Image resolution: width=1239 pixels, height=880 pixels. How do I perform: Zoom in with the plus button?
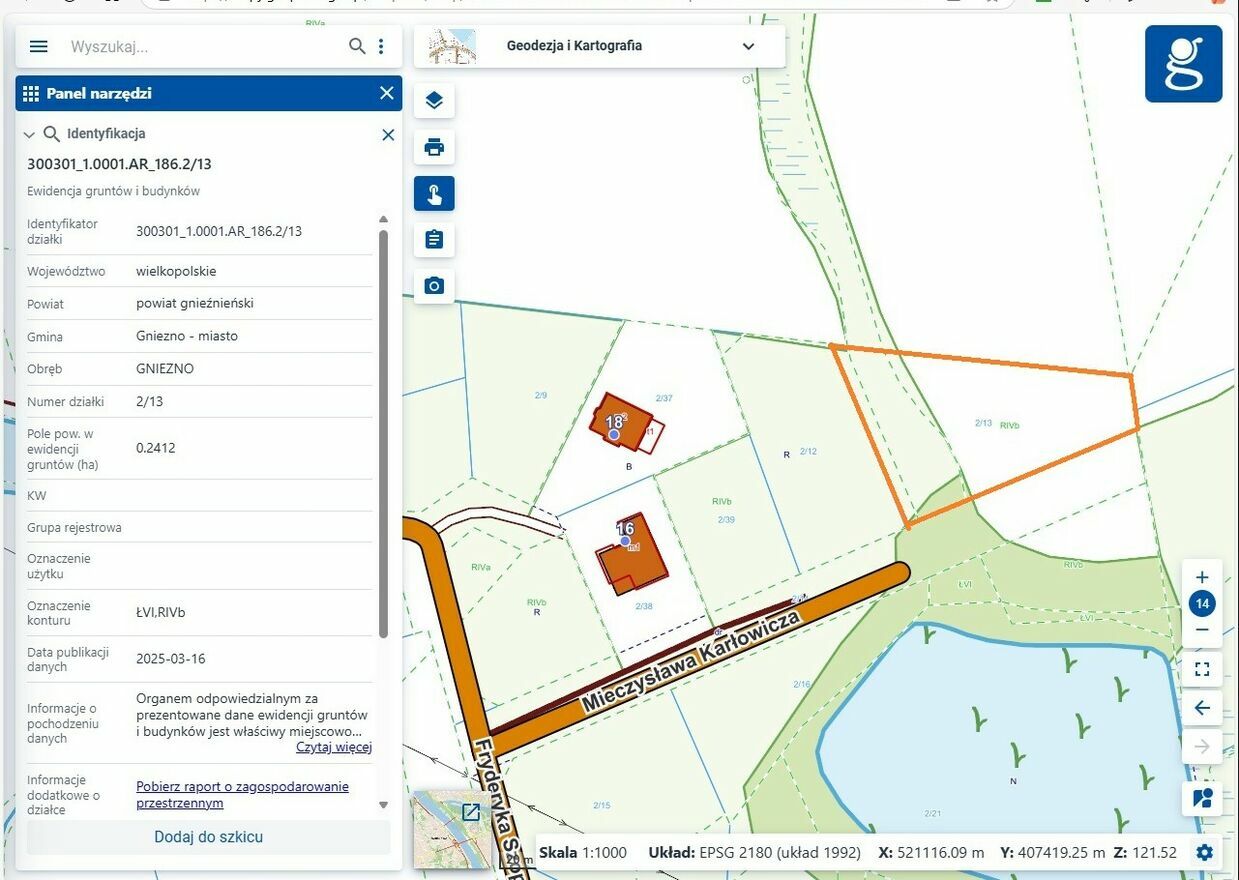(x=1202, y=577)
